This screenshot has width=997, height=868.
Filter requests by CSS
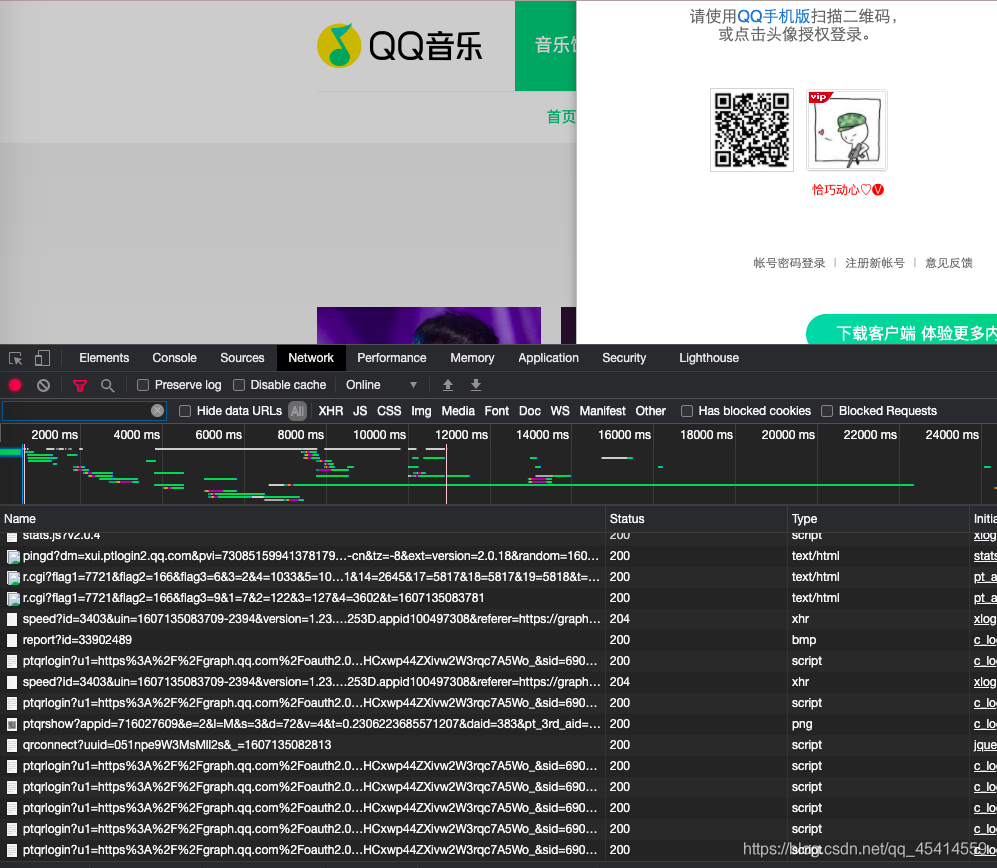(389, 411)
